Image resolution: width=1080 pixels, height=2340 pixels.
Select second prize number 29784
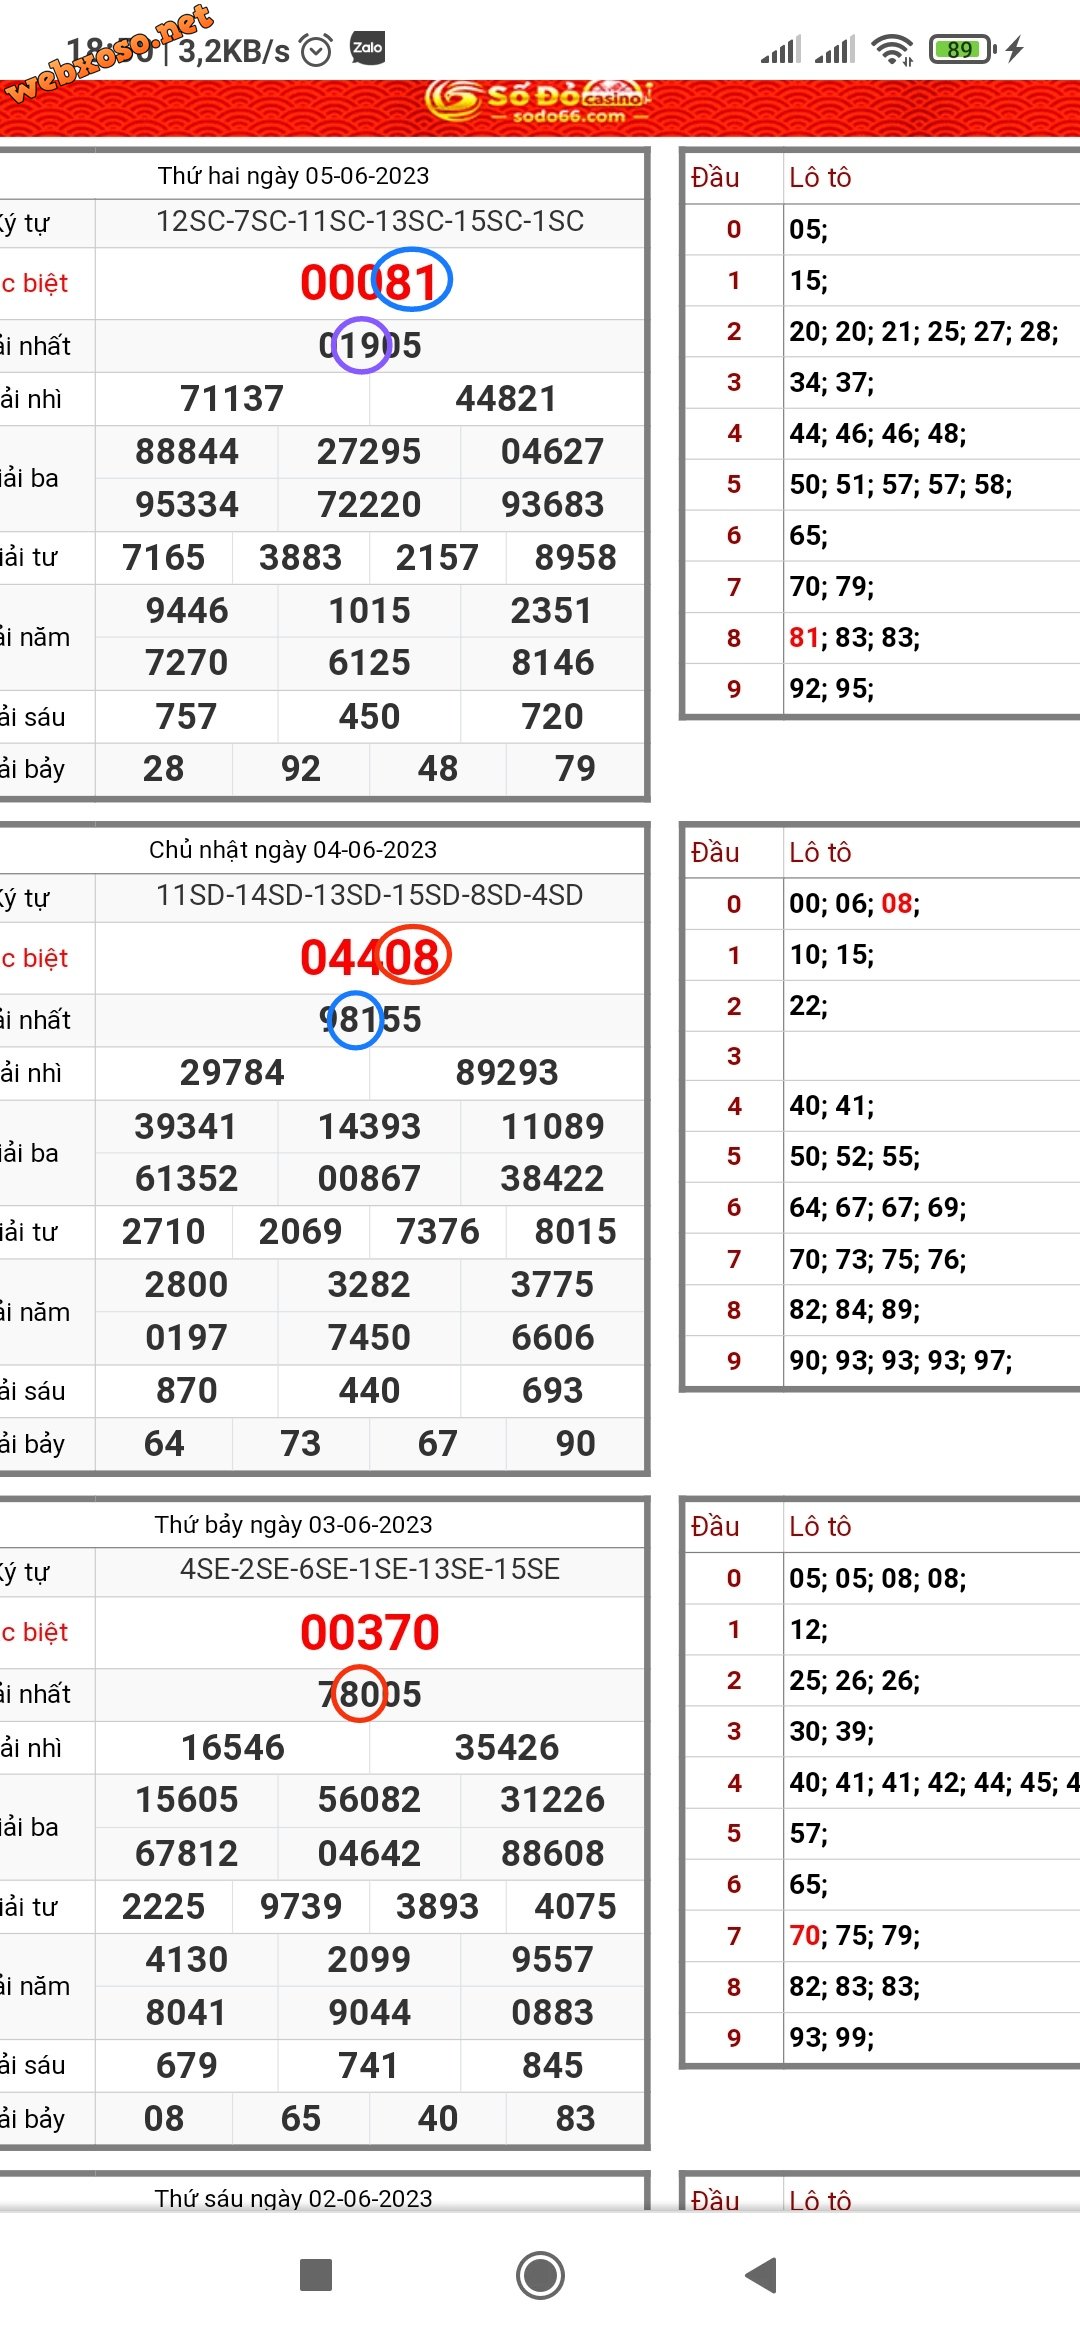pos(232,1073)
